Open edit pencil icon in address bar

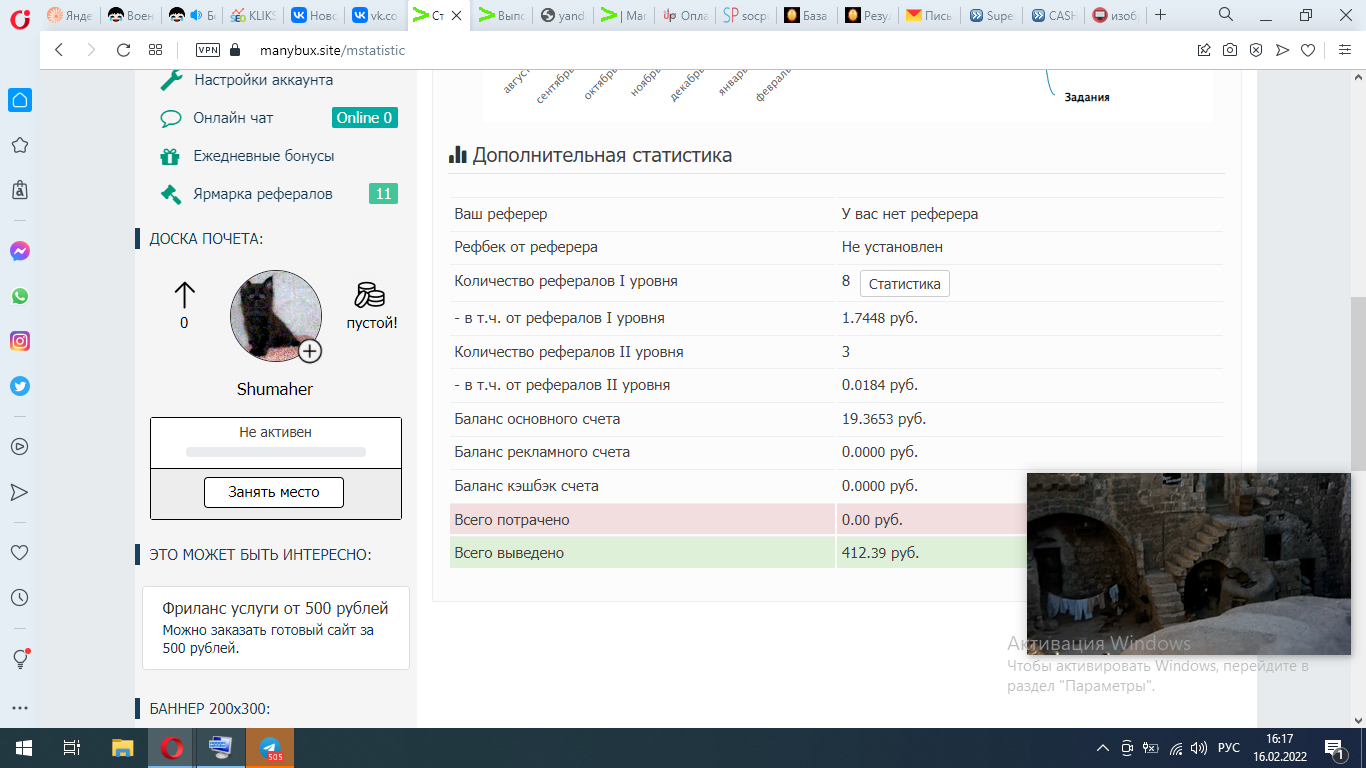click(1204, 50)
